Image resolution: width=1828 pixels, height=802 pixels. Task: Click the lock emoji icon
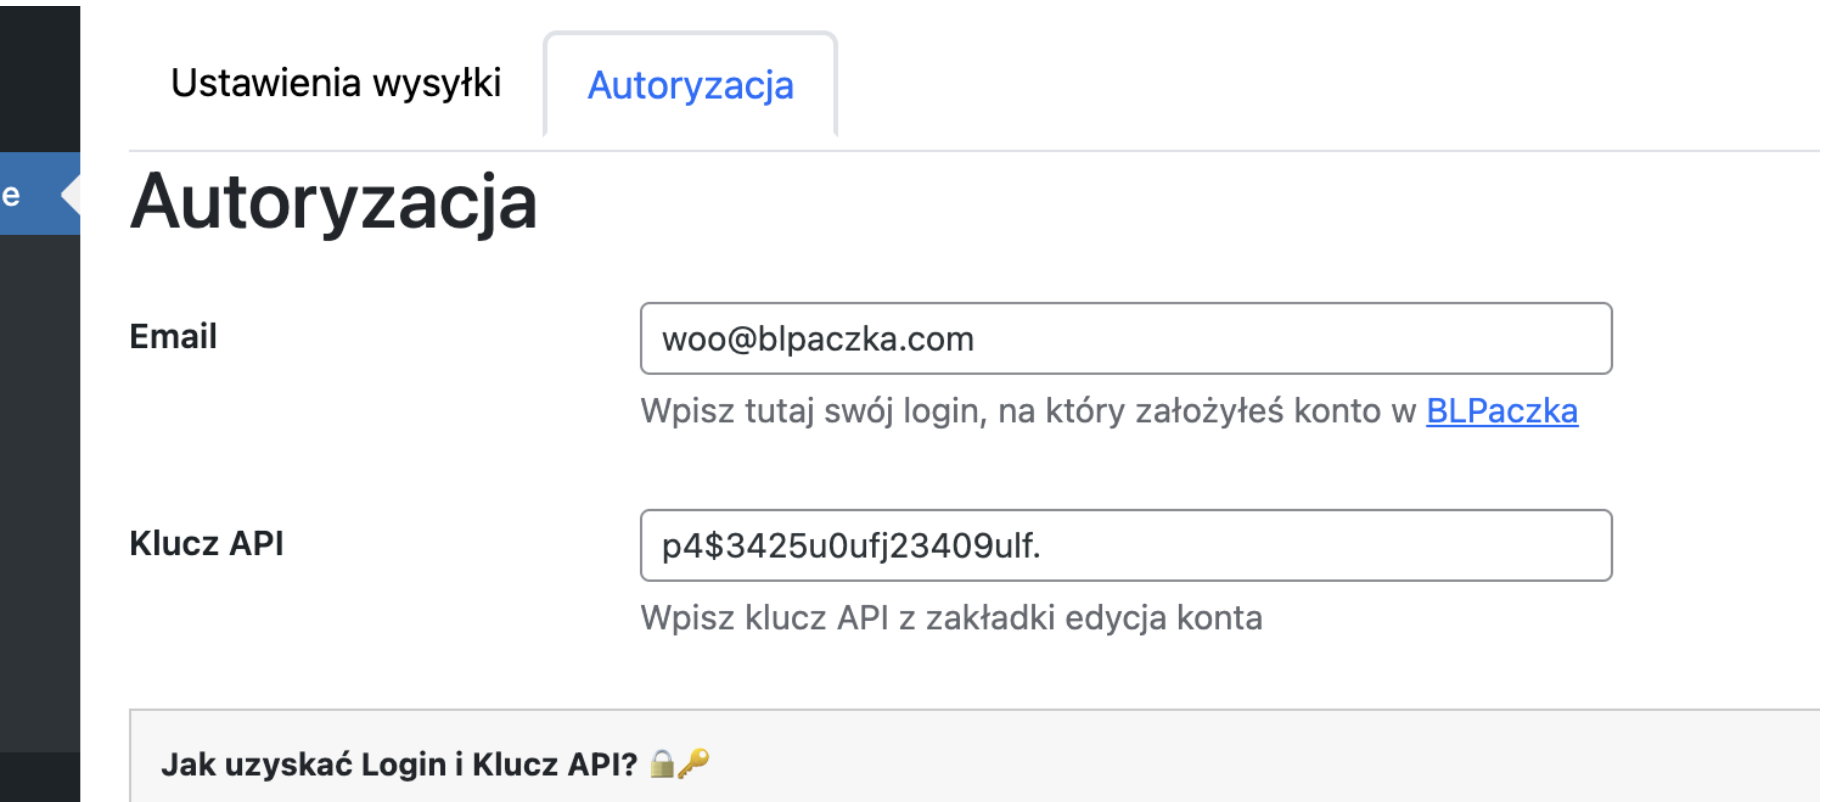(662, 764)
